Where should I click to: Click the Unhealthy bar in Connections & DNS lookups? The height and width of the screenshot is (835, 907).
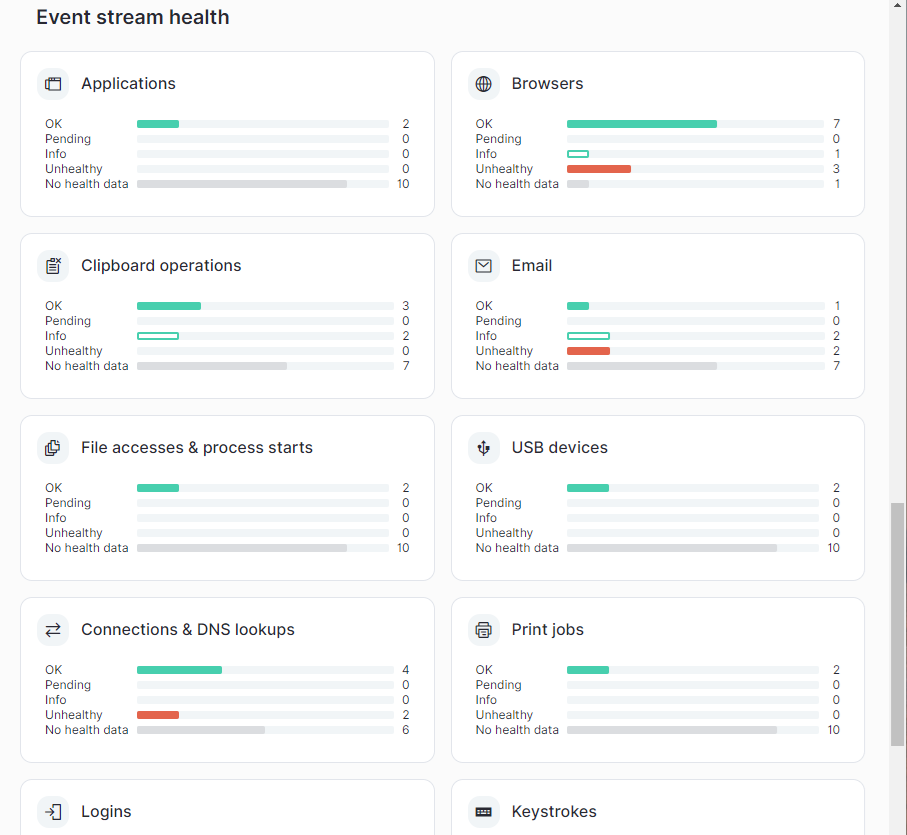(158, 715)
